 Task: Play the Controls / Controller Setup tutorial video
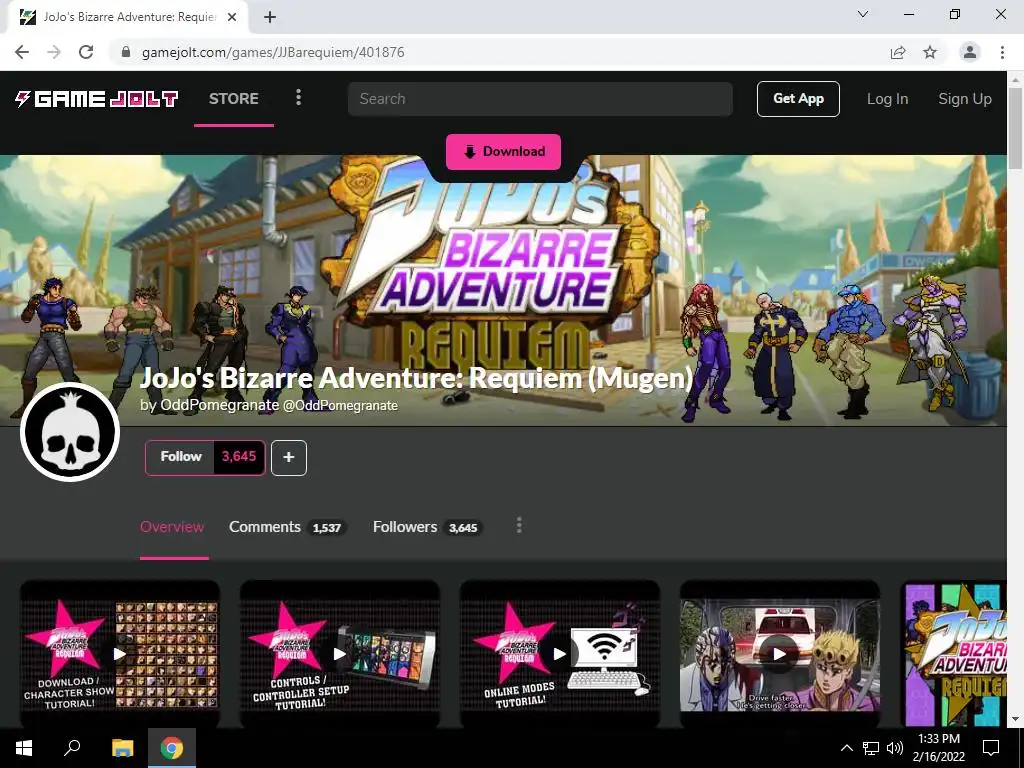click(340, 654)
